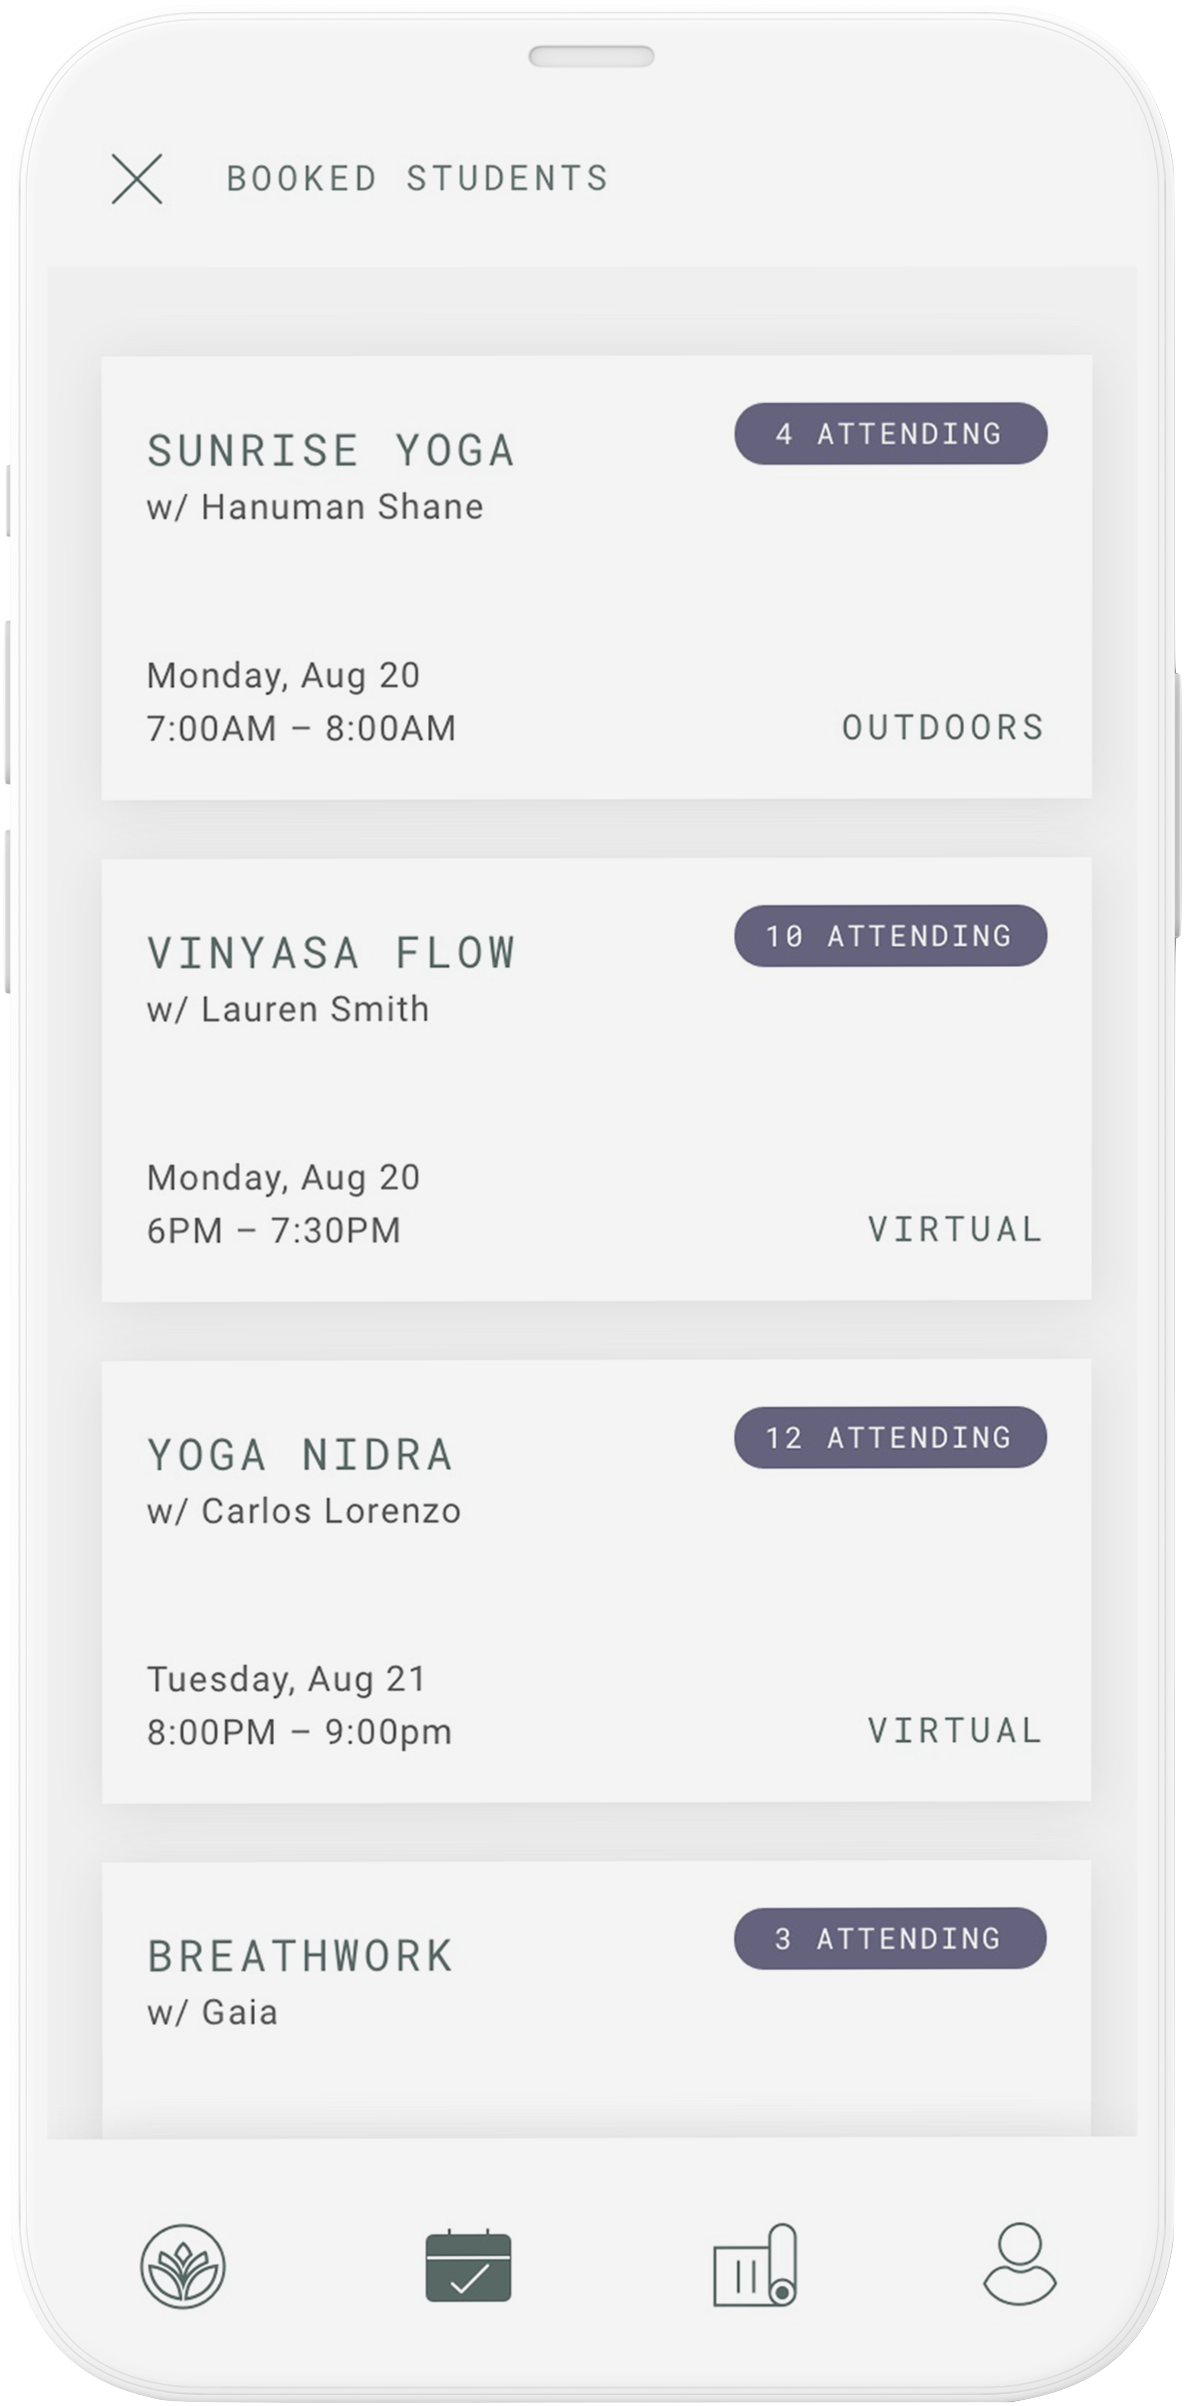Tap the 3 Attending badge
Viewport: 1185px width, 2406px height.
coord(890,1939)
